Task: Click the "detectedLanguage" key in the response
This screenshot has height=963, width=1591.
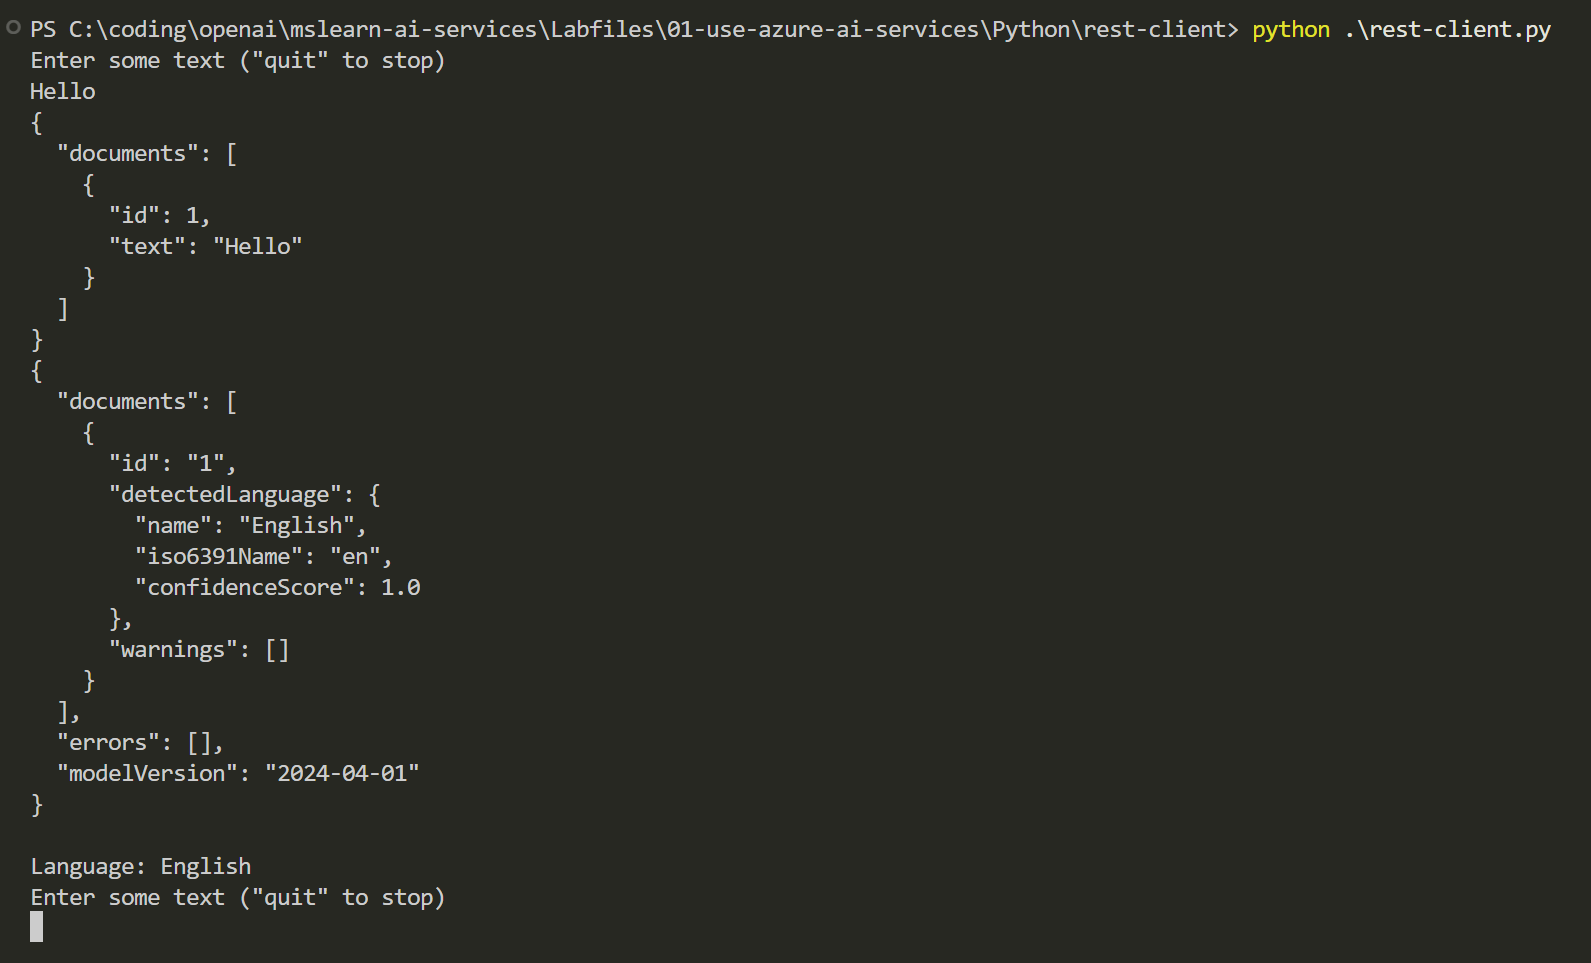Action: click(225, 494)
